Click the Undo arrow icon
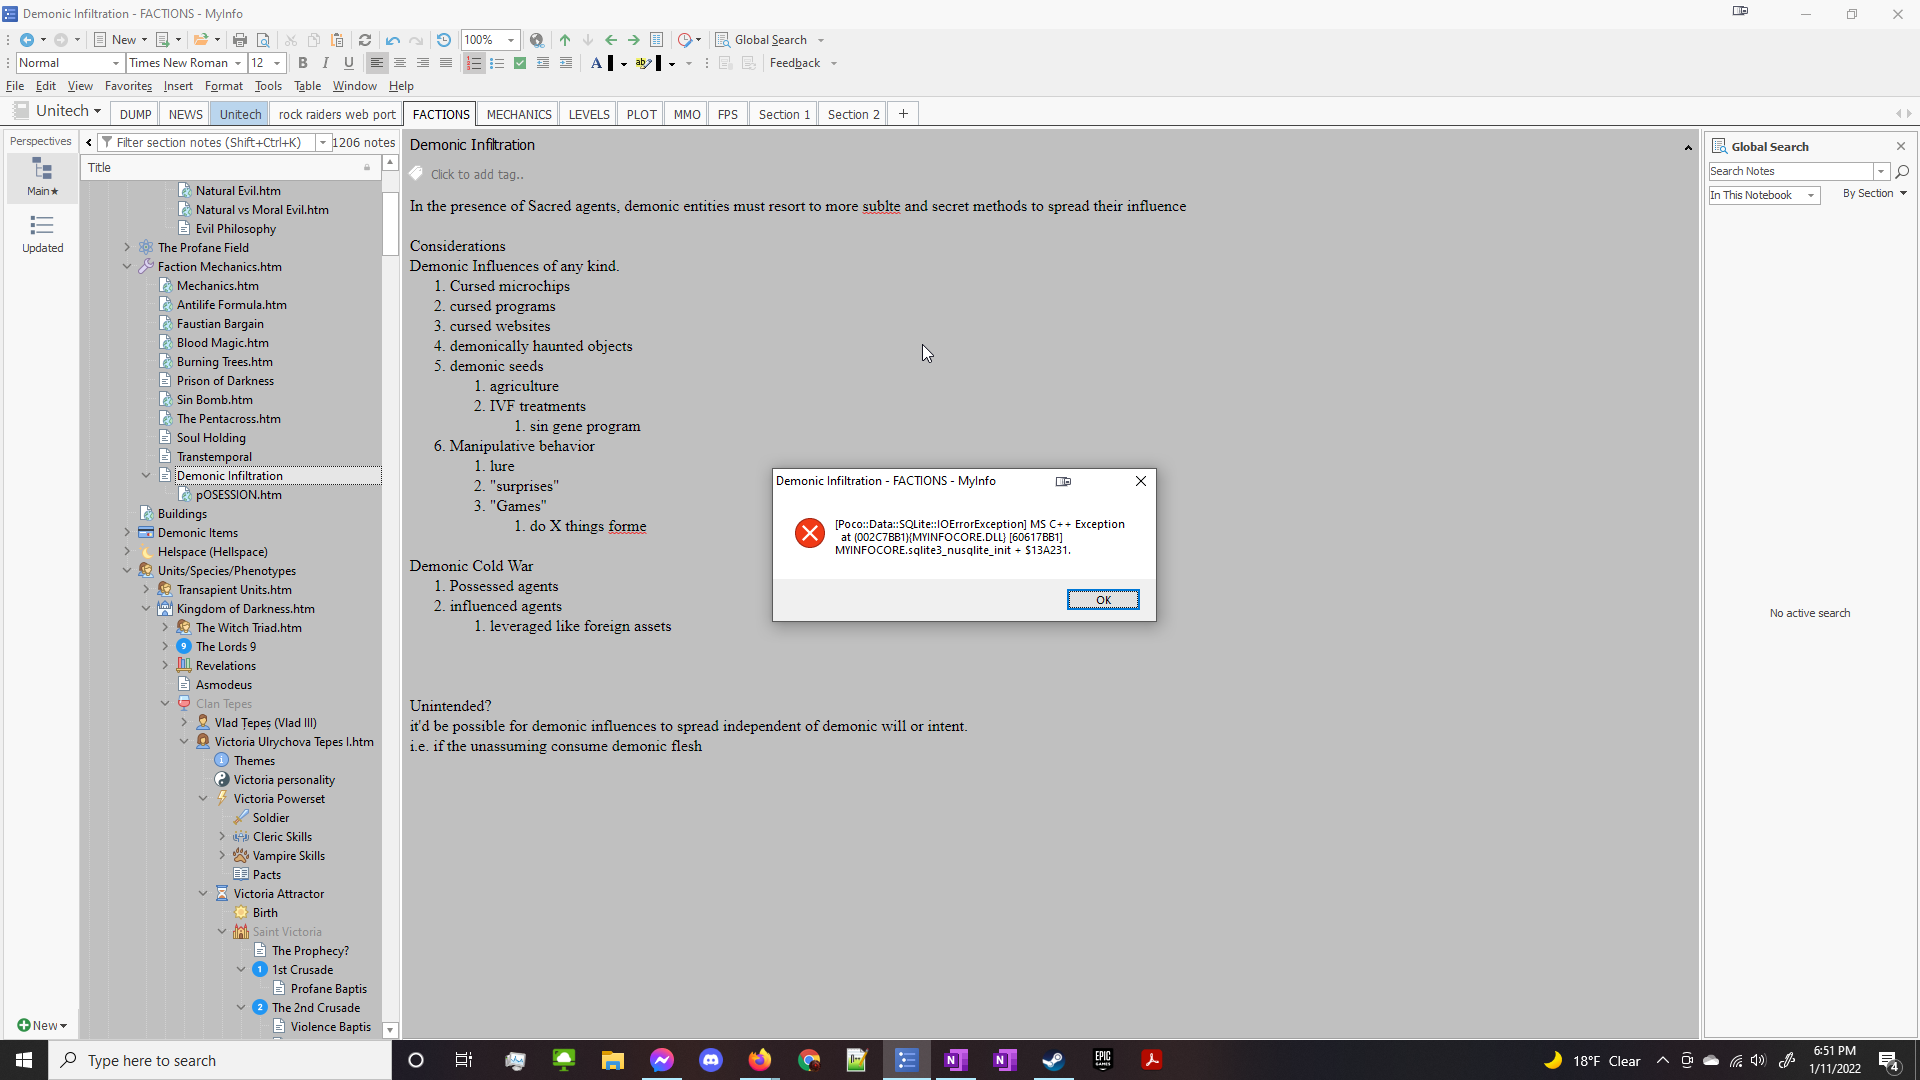The width and height of the screenshot is (1920, 1080). coord(392,40)
